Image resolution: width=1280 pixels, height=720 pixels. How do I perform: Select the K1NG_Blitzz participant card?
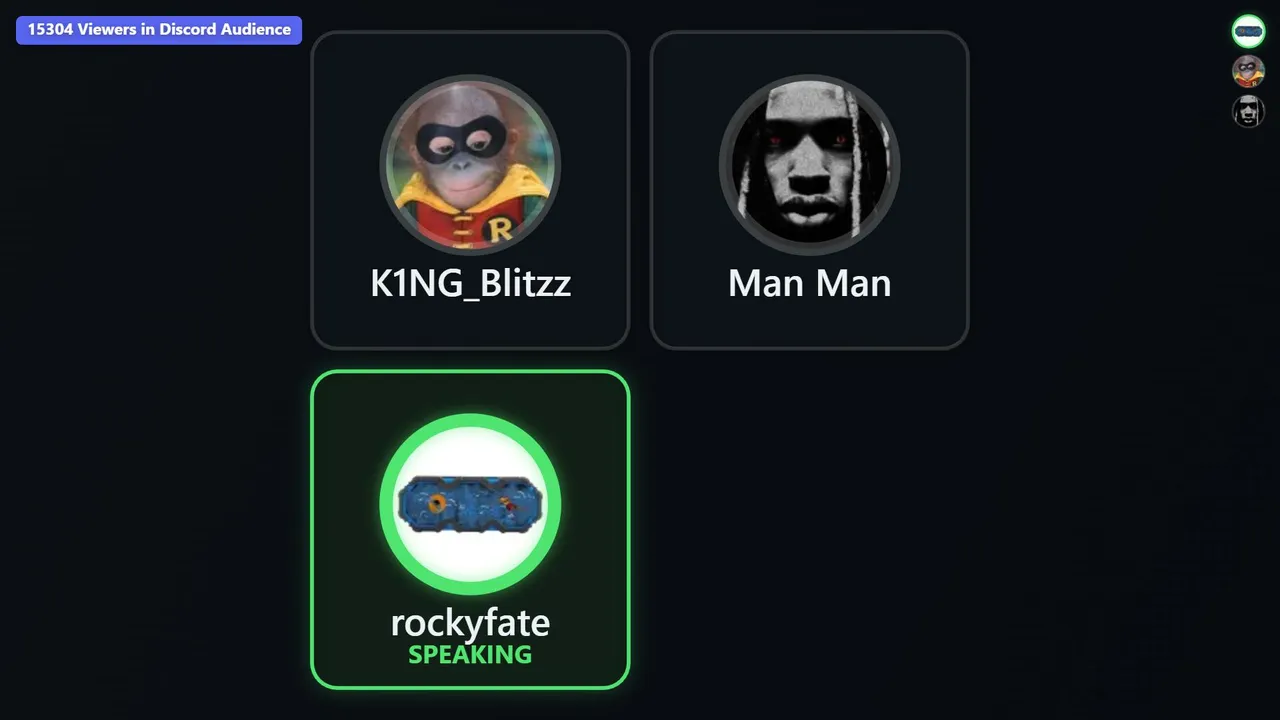pyautogui.click(x=470, y=190)
